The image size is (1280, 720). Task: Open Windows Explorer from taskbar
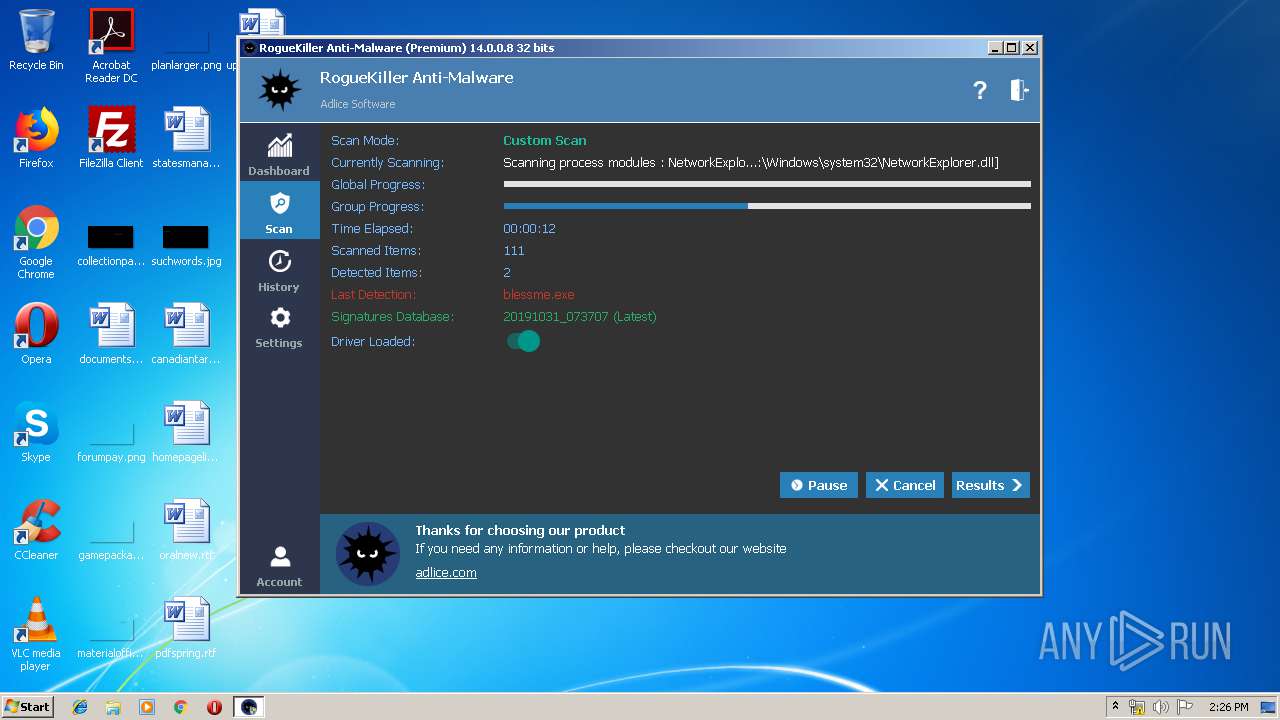[113, 707]
